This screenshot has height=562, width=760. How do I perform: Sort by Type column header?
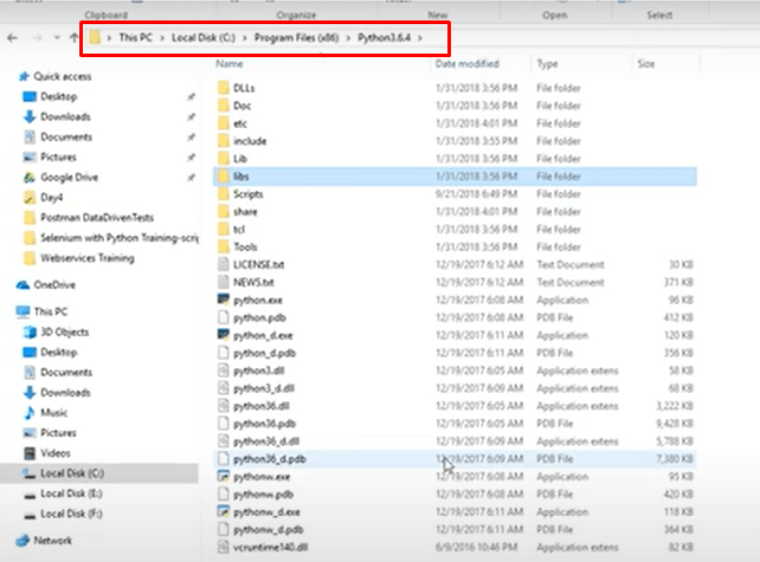(547, 64)
